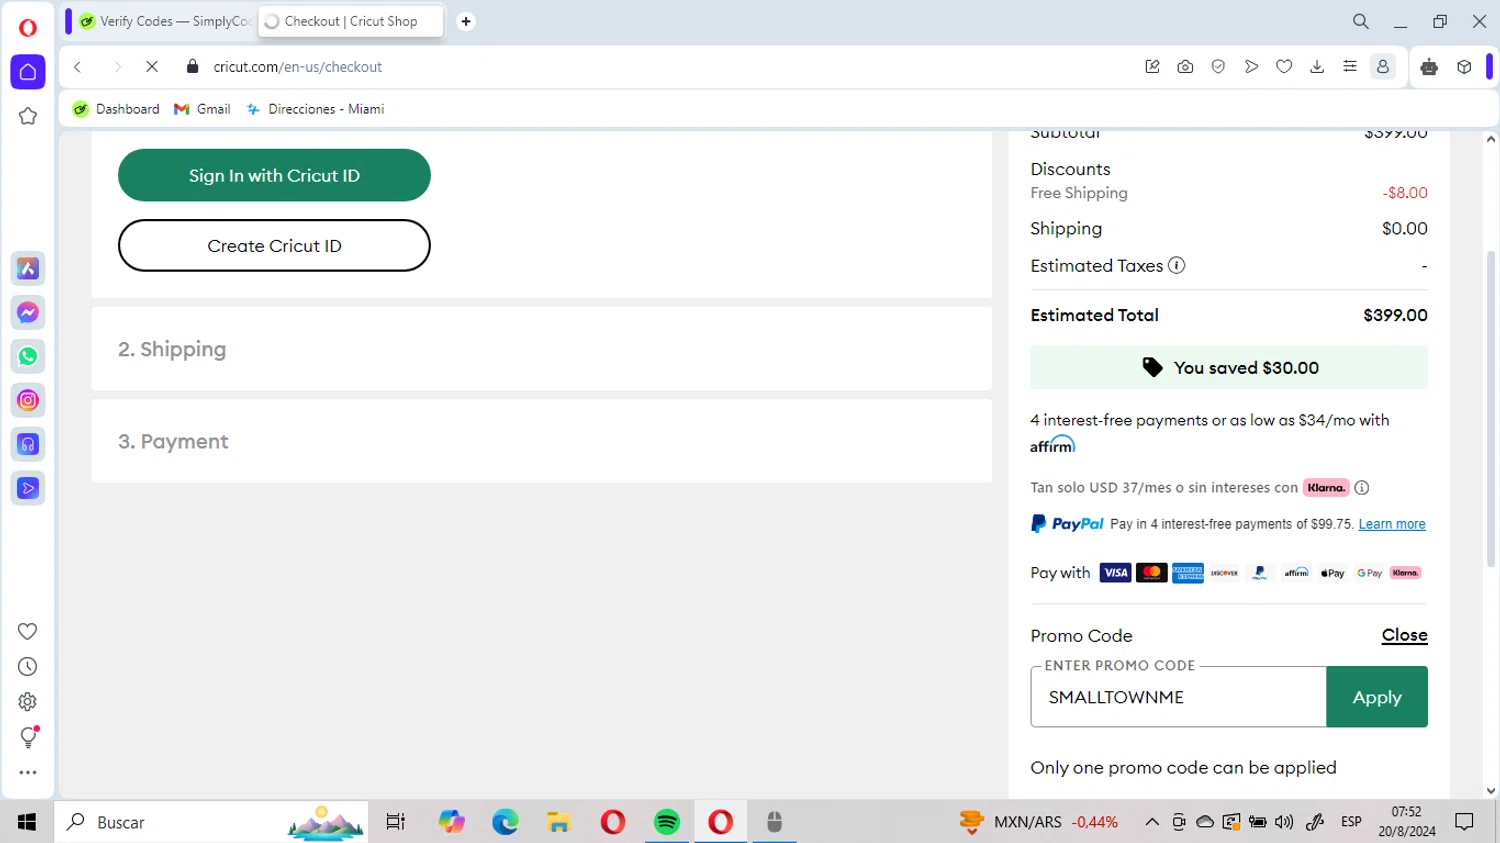Expand the 3. Payment section
This screenshot has height=843, width=1500.
(x=541, y=441)
